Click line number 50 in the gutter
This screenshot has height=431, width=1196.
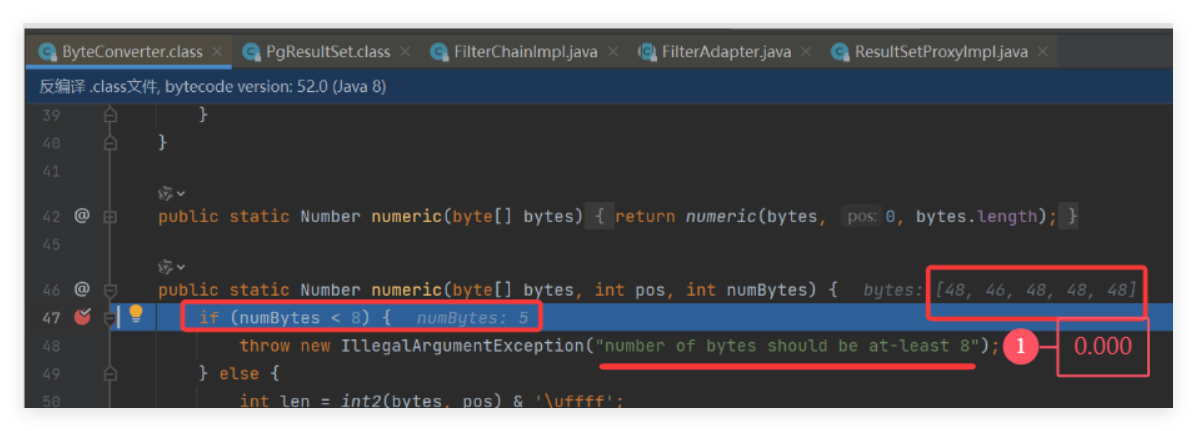tap(52, 401)
